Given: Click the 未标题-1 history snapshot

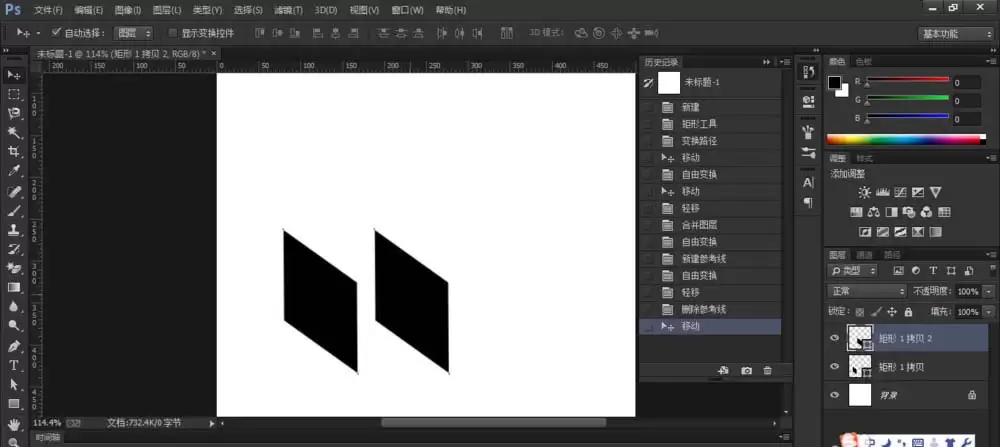Looking at the screenshot, I should (710, 83).
